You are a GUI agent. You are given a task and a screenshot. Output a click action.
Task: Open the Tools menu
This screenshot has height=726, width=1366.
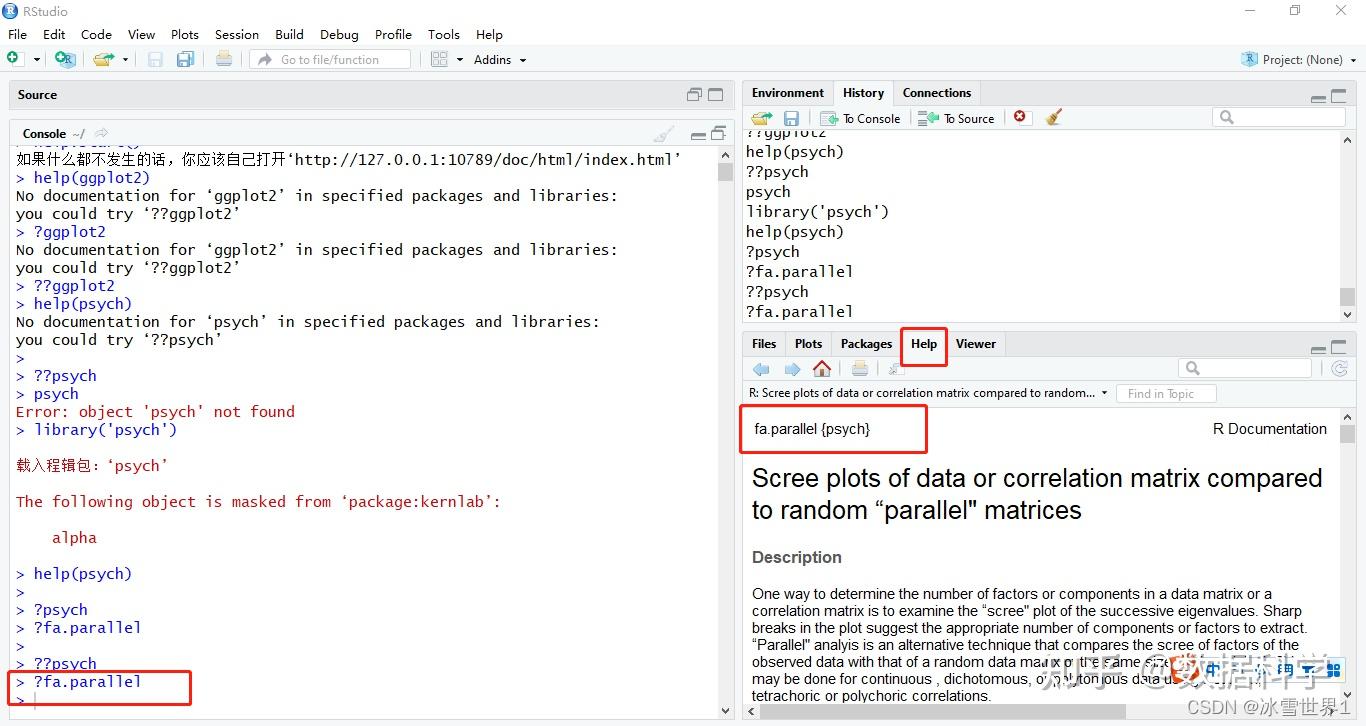click(x=444, y=34)
